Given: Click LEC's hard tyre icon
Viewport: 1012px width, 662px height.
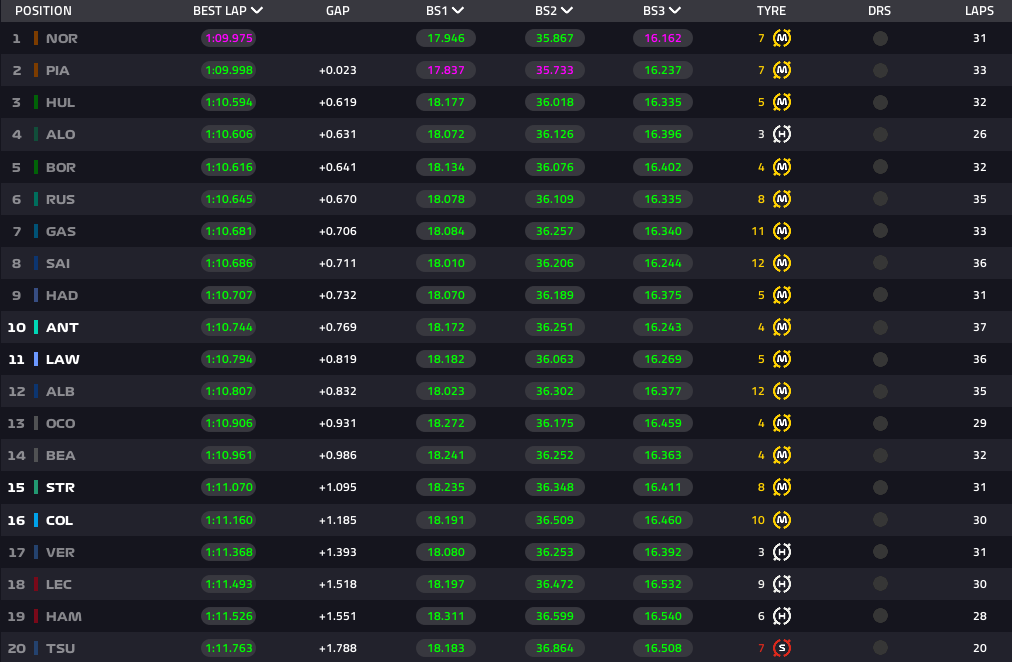Looking at the screenshot, I should pos(782,584).
